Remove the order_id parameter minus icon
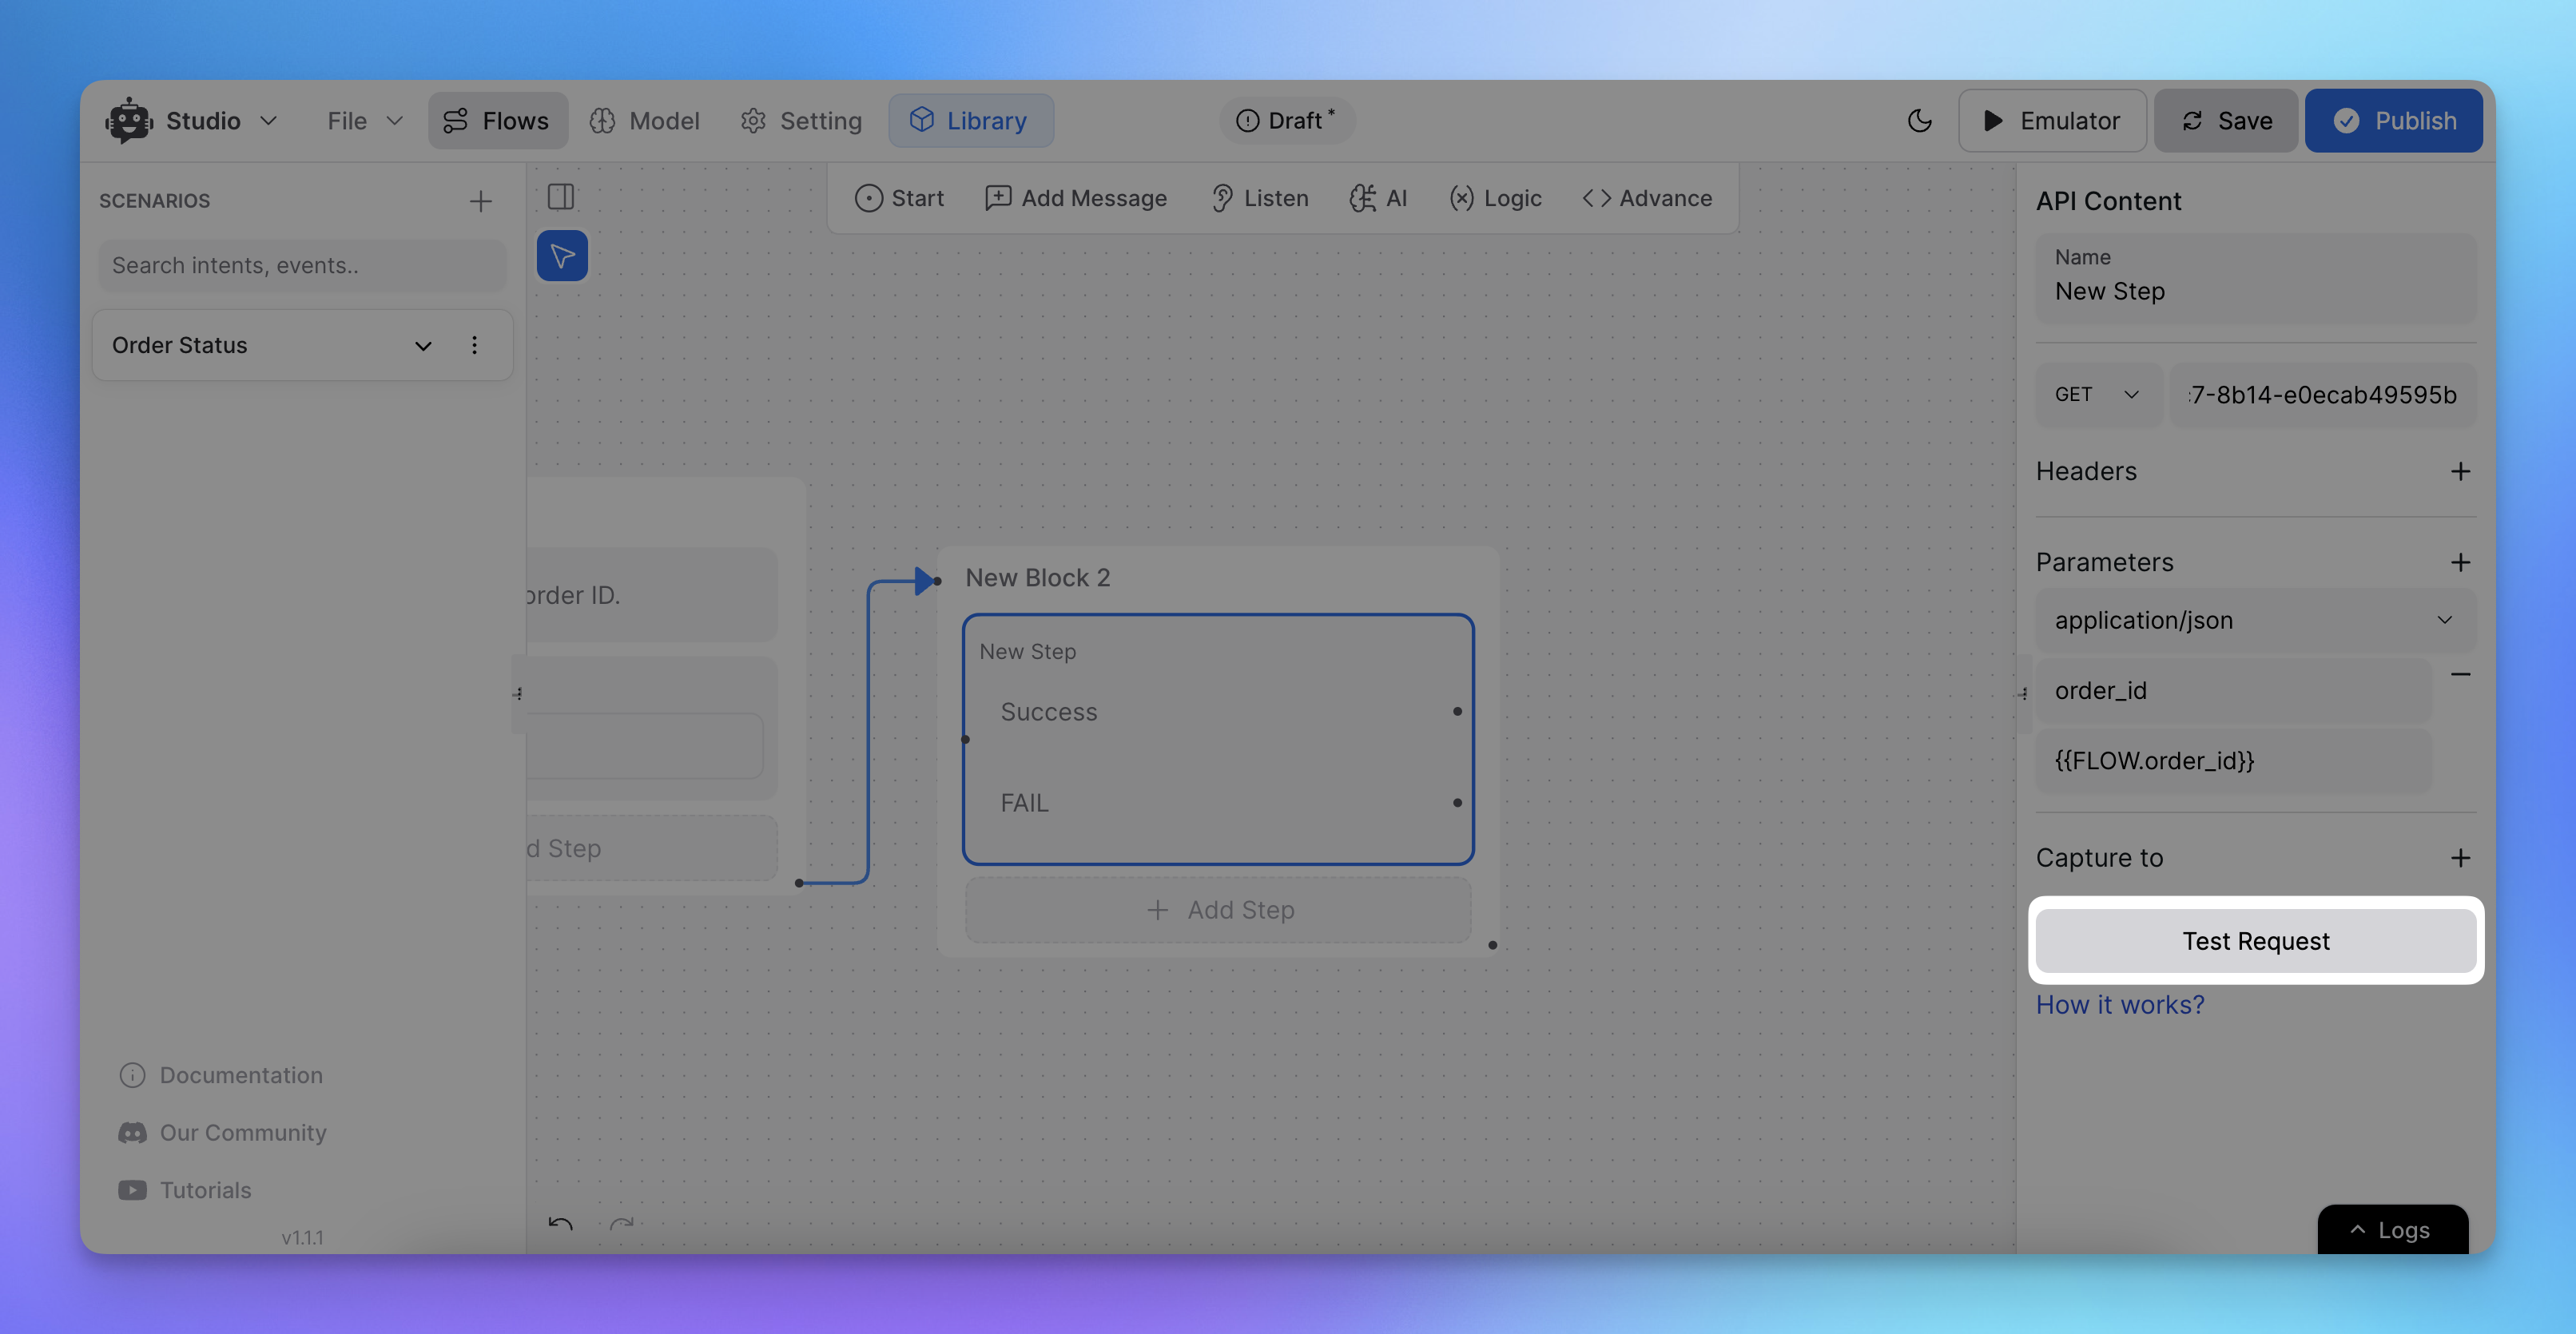This screenshot has height=1334, width=2576. click(x=2460, y=674)
